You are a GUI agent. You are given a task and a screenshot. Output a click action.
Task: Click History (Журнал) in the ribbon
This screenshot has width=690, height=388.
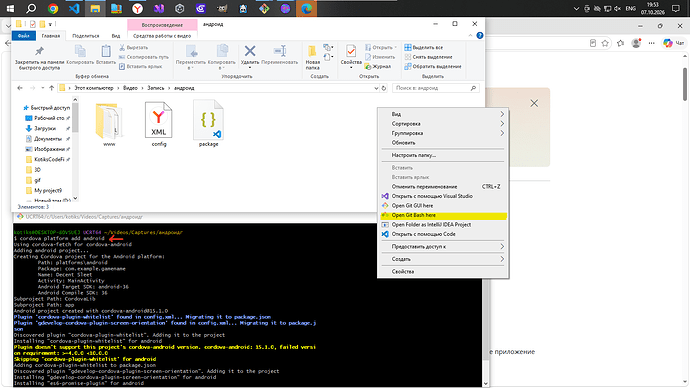click(378, 66)
